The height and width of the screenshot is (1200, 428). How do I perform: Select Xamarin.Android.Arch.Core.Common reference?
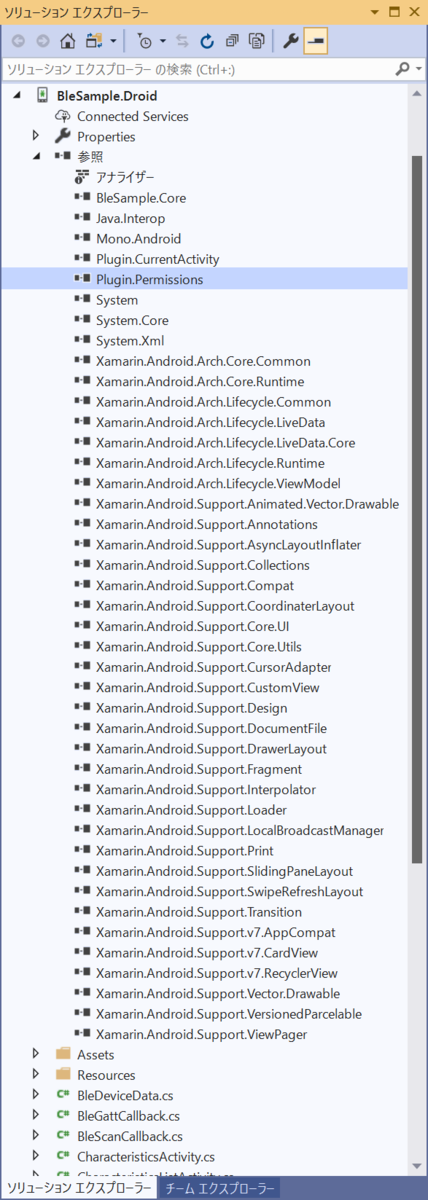click(203, 361)
